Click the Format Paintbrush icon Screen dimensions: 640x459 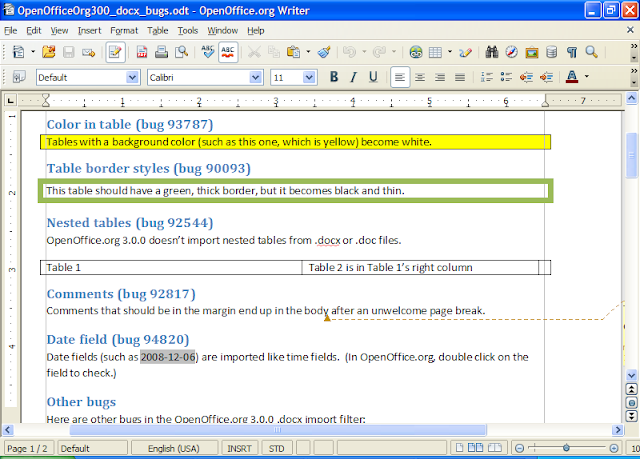pyautogui.click(x=323, y=52)
